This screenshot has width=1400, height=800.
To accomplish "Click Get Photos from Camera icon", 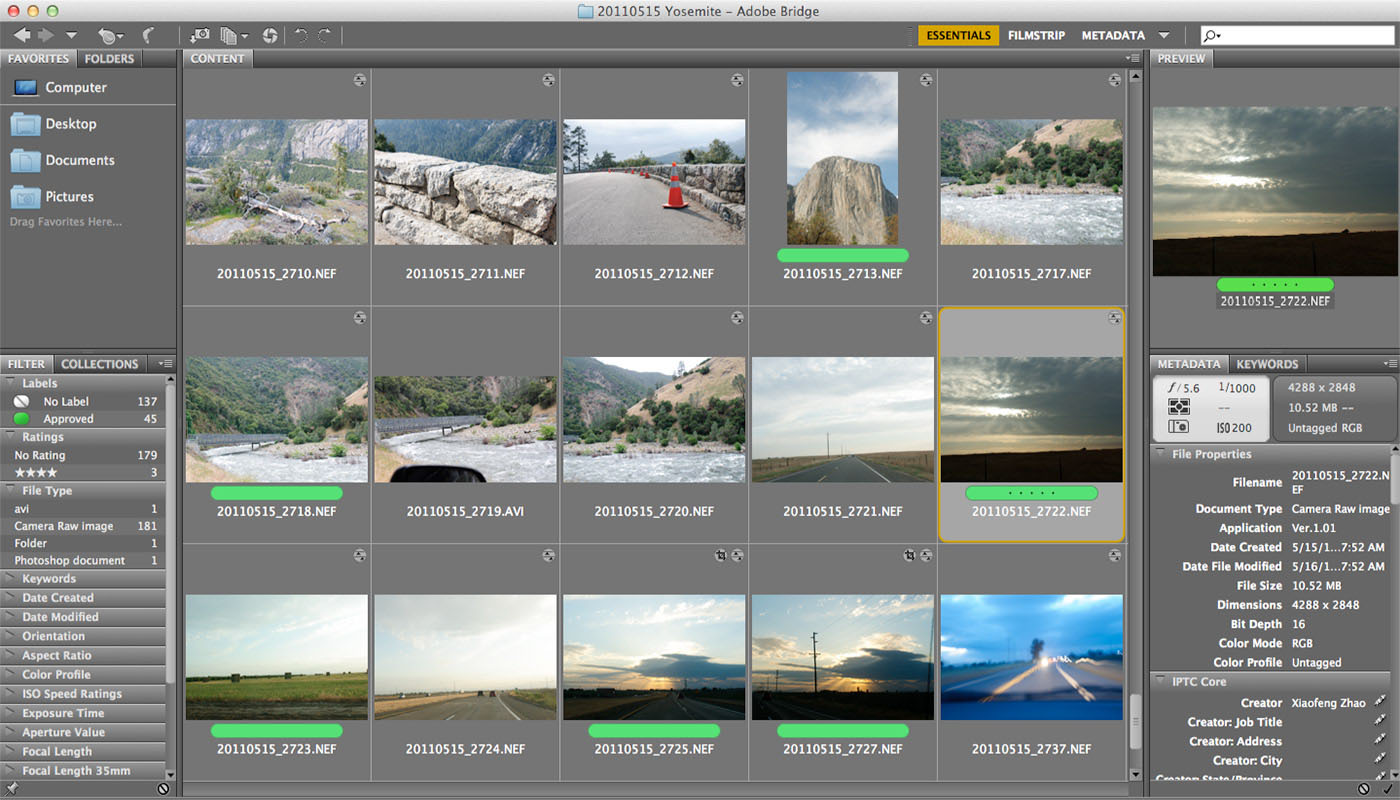I will click(199, 36).
